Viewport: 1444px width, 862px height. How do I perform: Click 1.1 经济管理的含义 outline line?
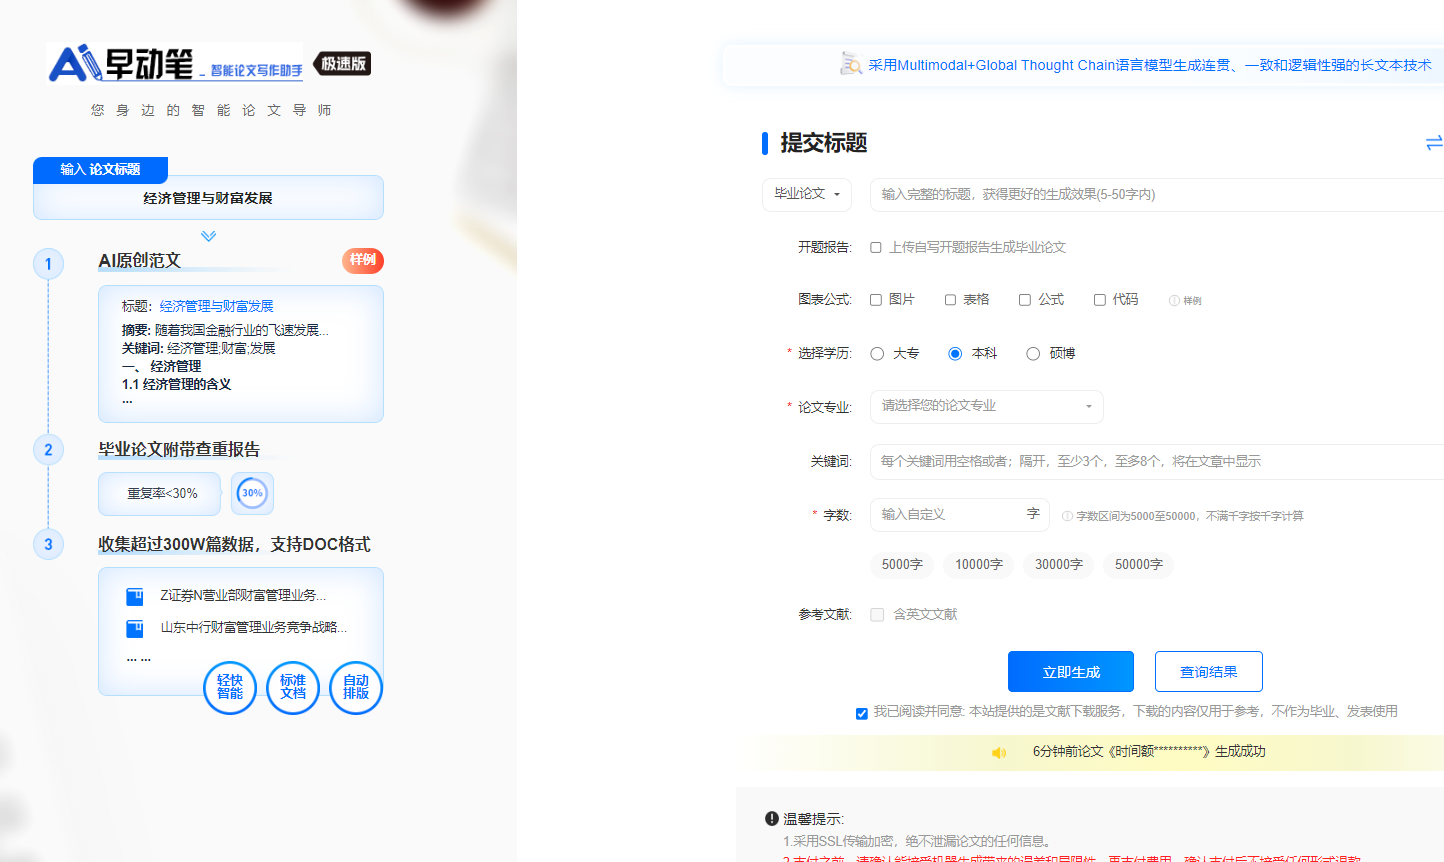[x=176, y=384]
